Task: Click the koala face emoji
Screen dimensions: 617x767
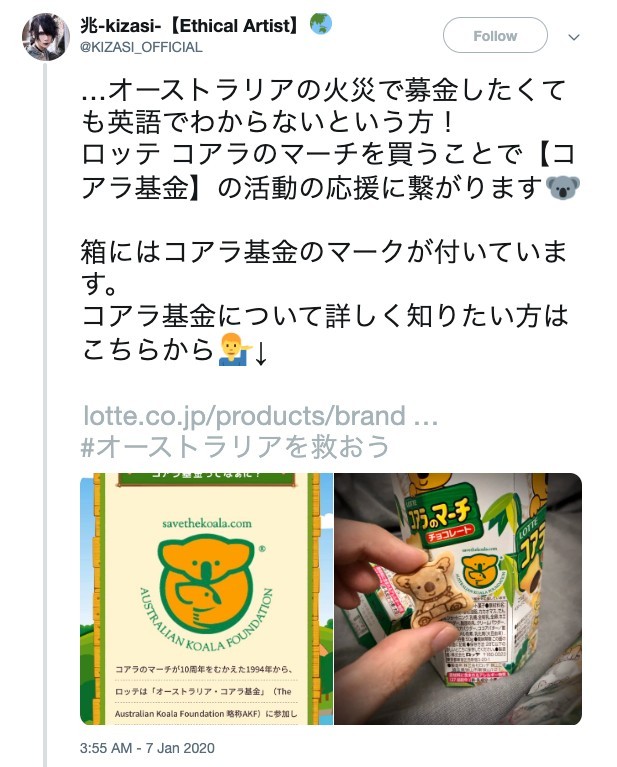Action: pos(563,188)
